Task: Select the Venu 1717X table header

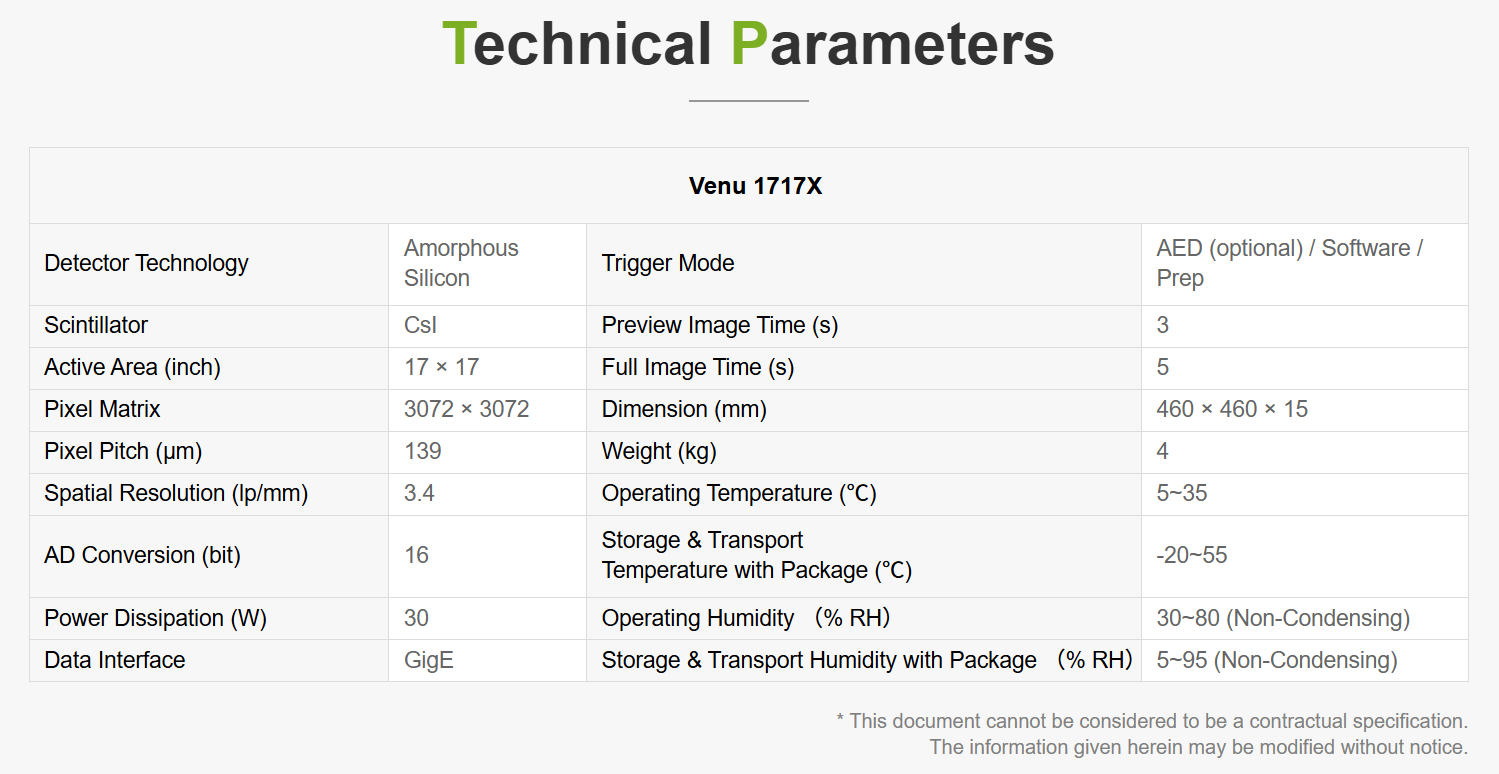Action: 755,186
